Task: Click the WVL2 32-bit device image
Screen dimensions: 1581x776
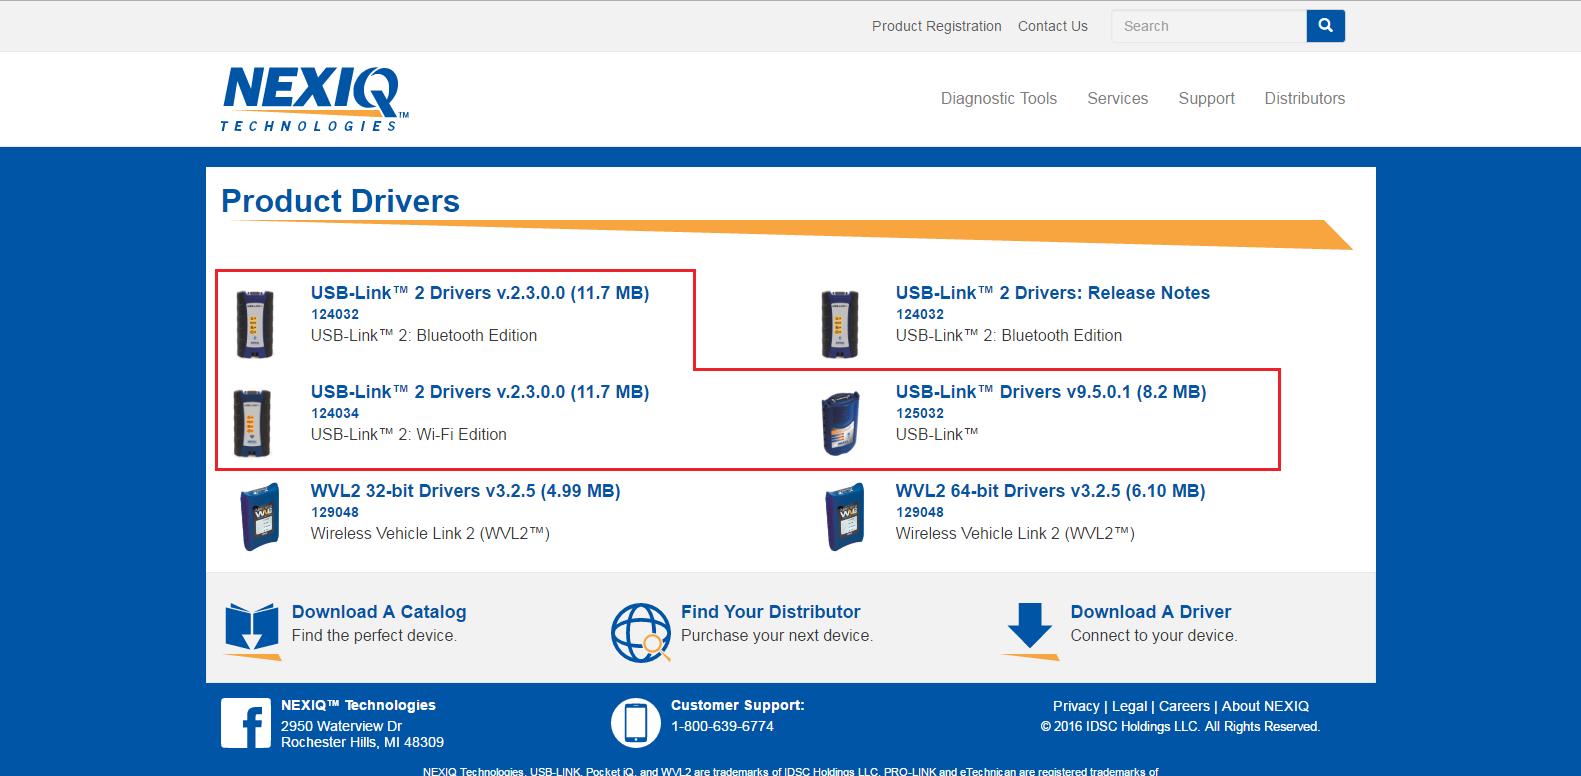Action: tap(260, 518)
